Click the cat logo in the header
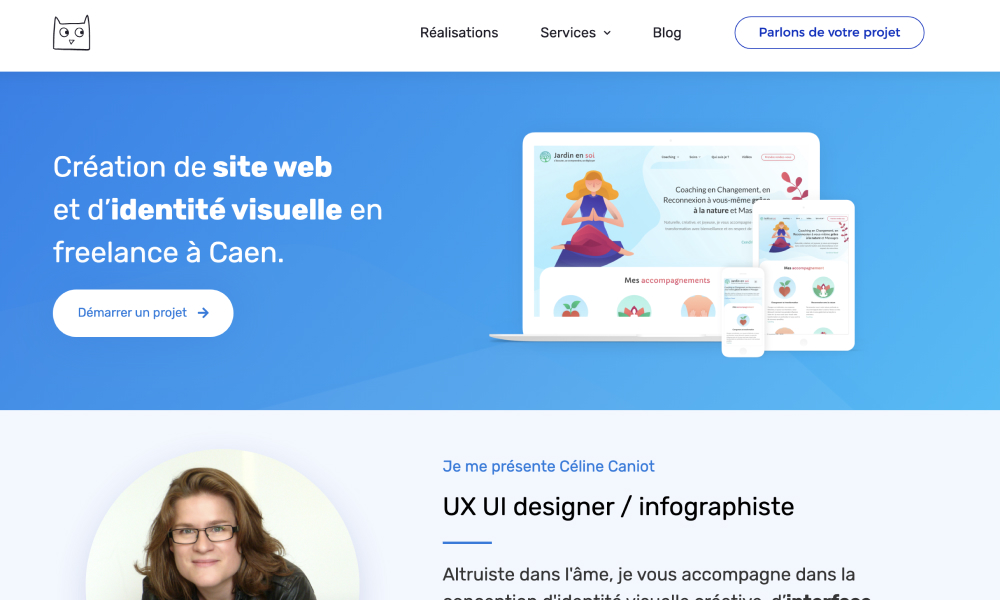Screen dimensions: 1000x600 [x=71, y=33]
